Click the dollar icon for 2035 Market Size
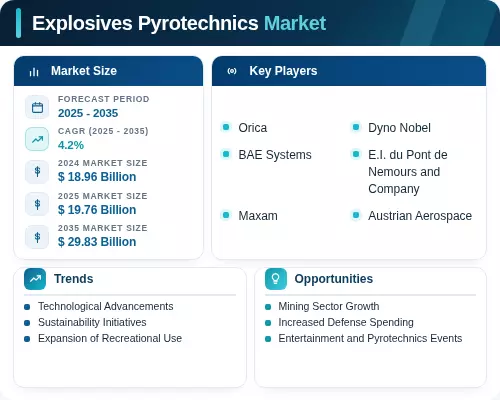The image size is (500, 400). click(37, 237)
